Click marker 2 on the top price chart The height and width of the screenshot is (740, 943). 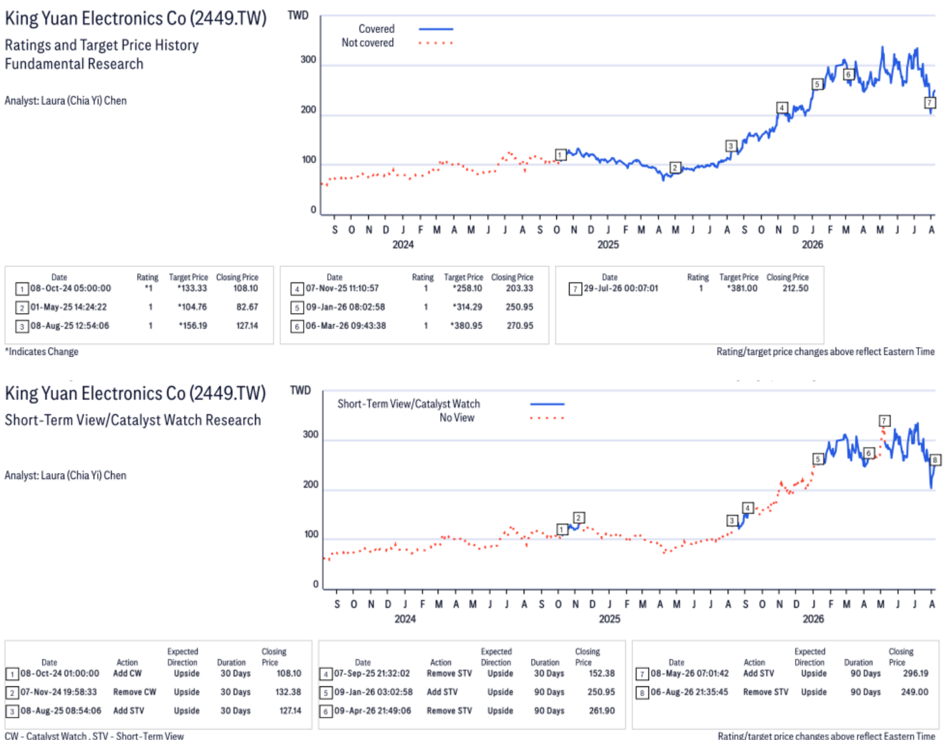coord(675,168)
